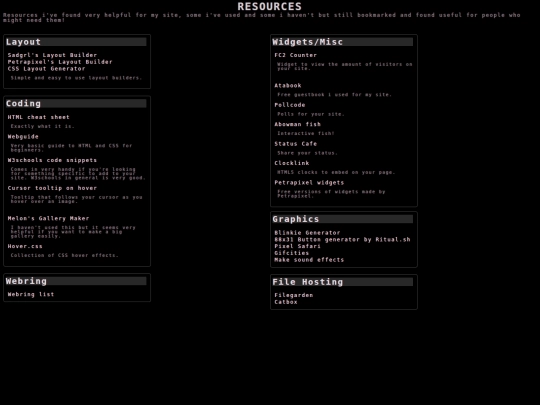This screenshot has height=405, width=540.
Task: Open W3schools code snippets link
Action: [x=52, y=160]
